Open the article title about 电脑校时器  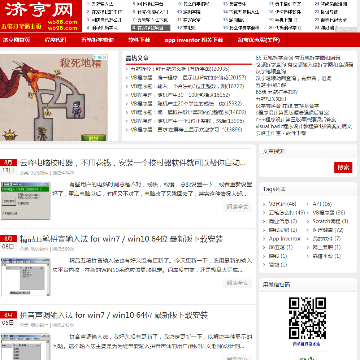pos(133,163)
